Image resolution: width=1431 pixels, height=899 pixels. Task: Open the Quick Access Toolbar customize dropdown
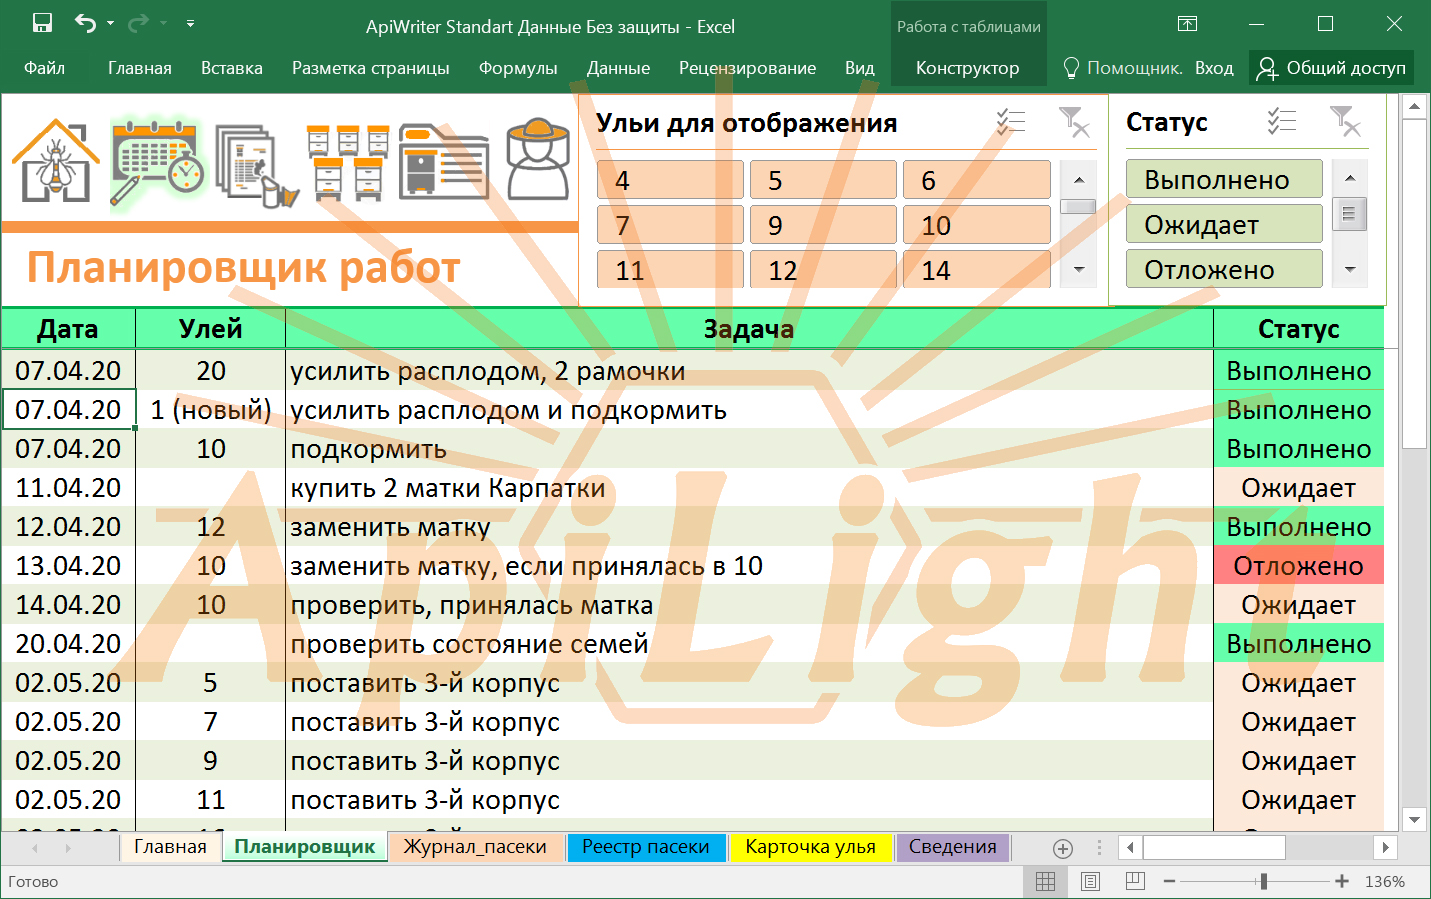pyautogui.click(x=190, y=23)
